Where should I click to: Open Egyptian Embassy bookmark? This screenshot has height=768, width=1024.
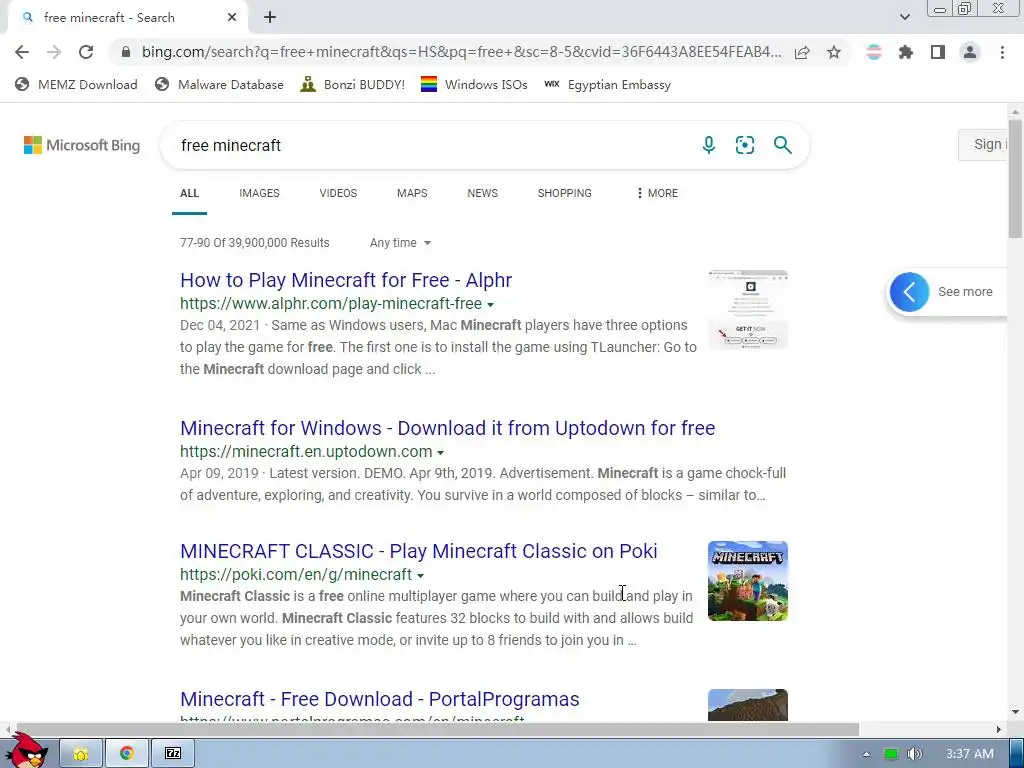(x=607, y=85)
